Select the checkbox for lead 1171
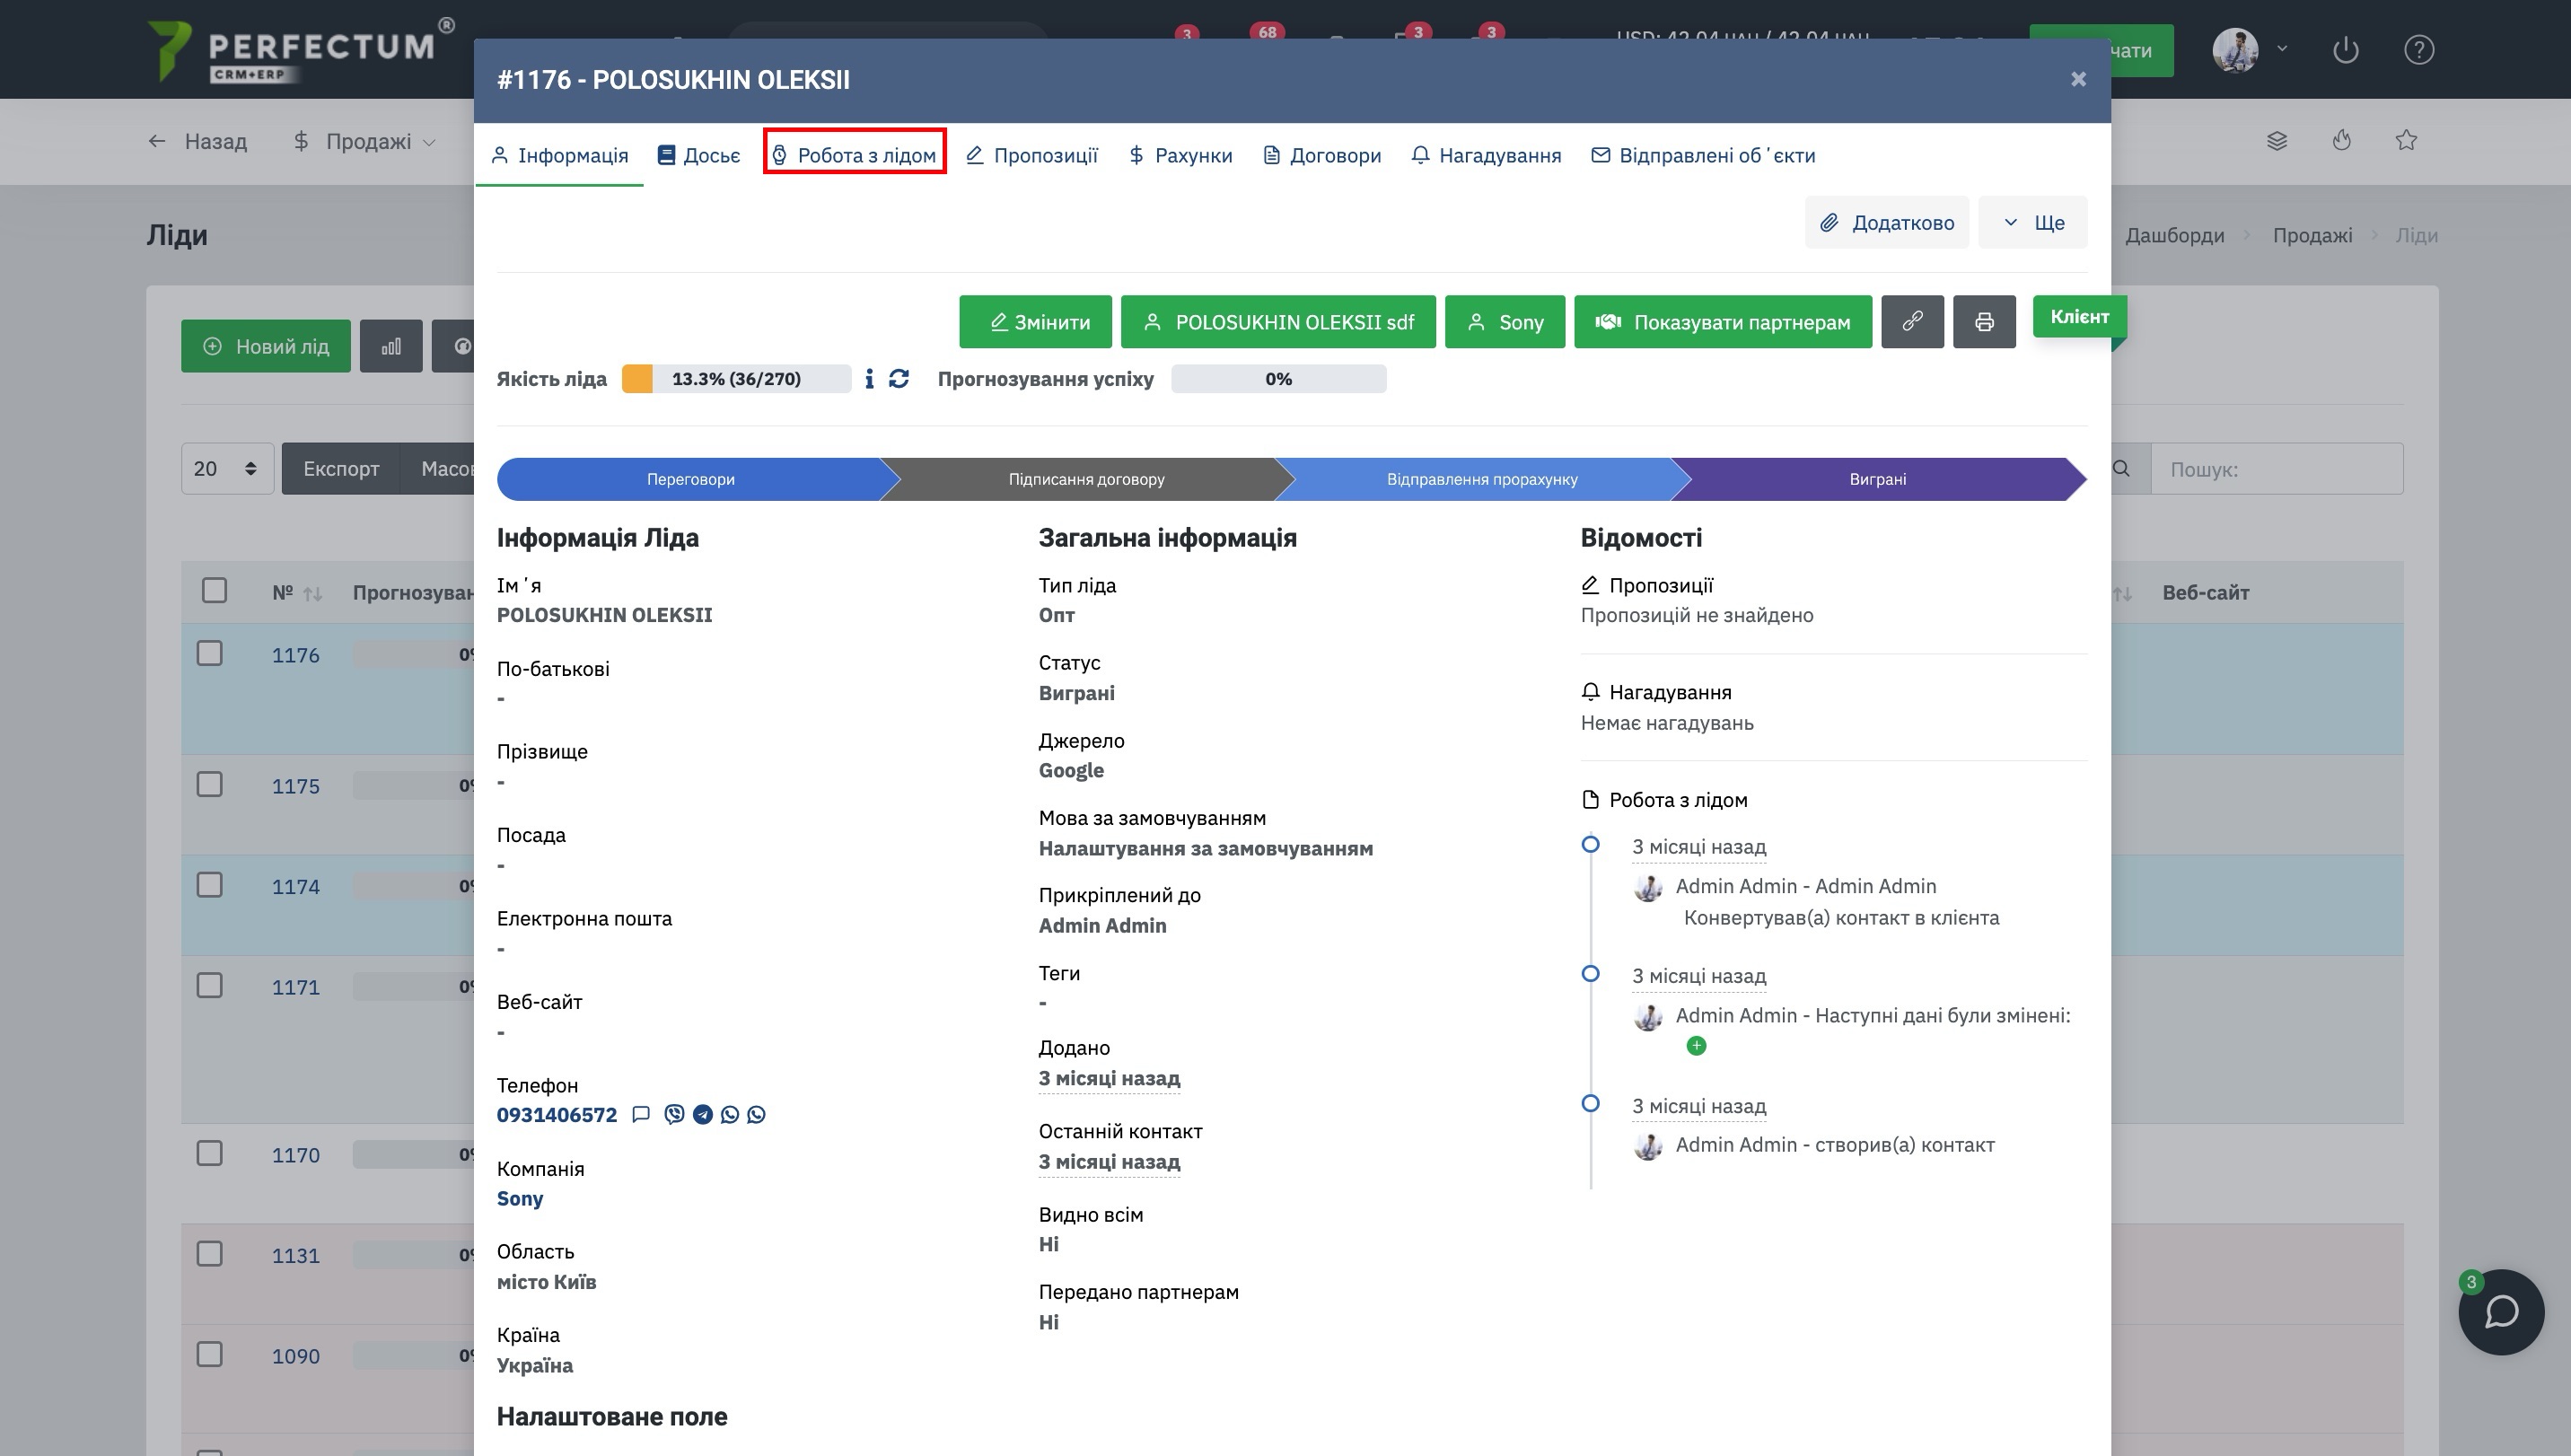 [x=210, y=986]
